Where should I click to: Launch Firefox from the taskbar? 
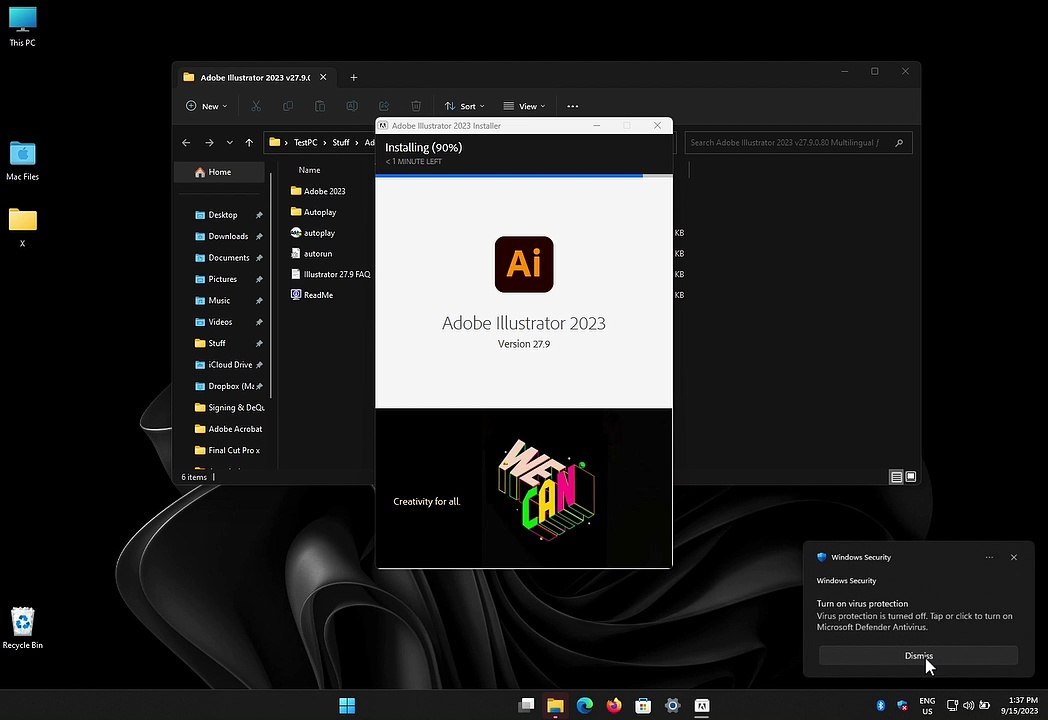(x=614, y=705)
